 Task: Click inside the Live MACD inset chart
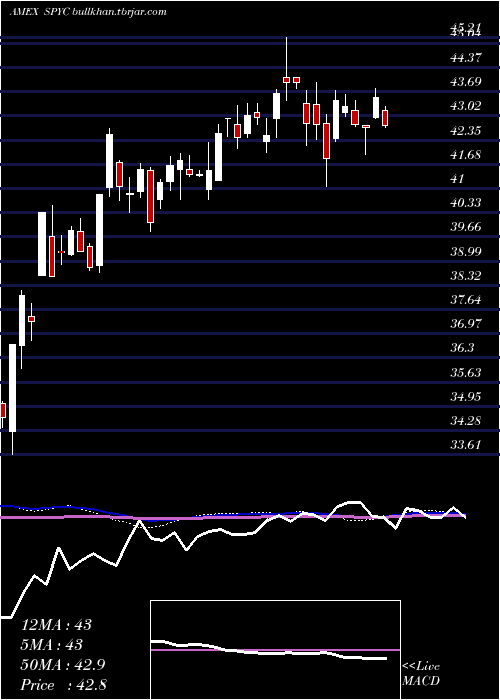(x=275, y=650)
